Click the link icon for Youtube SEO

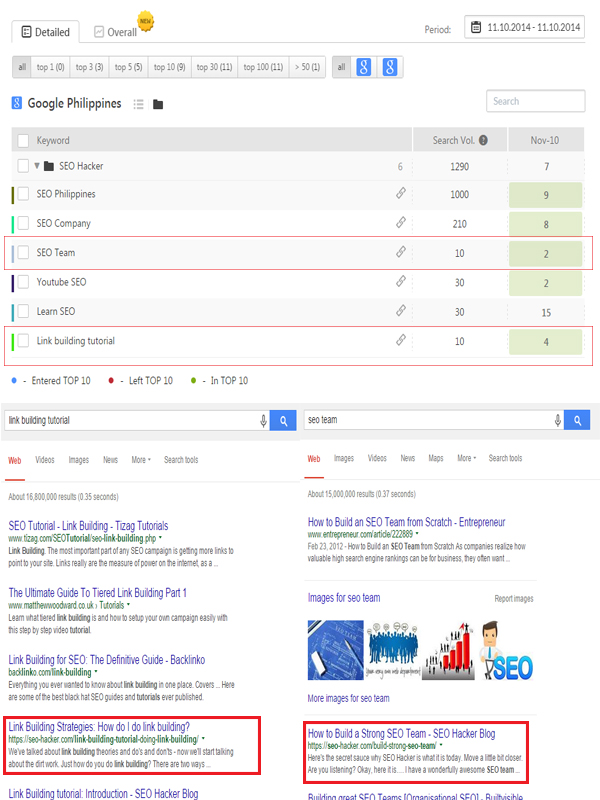point(401,283)
